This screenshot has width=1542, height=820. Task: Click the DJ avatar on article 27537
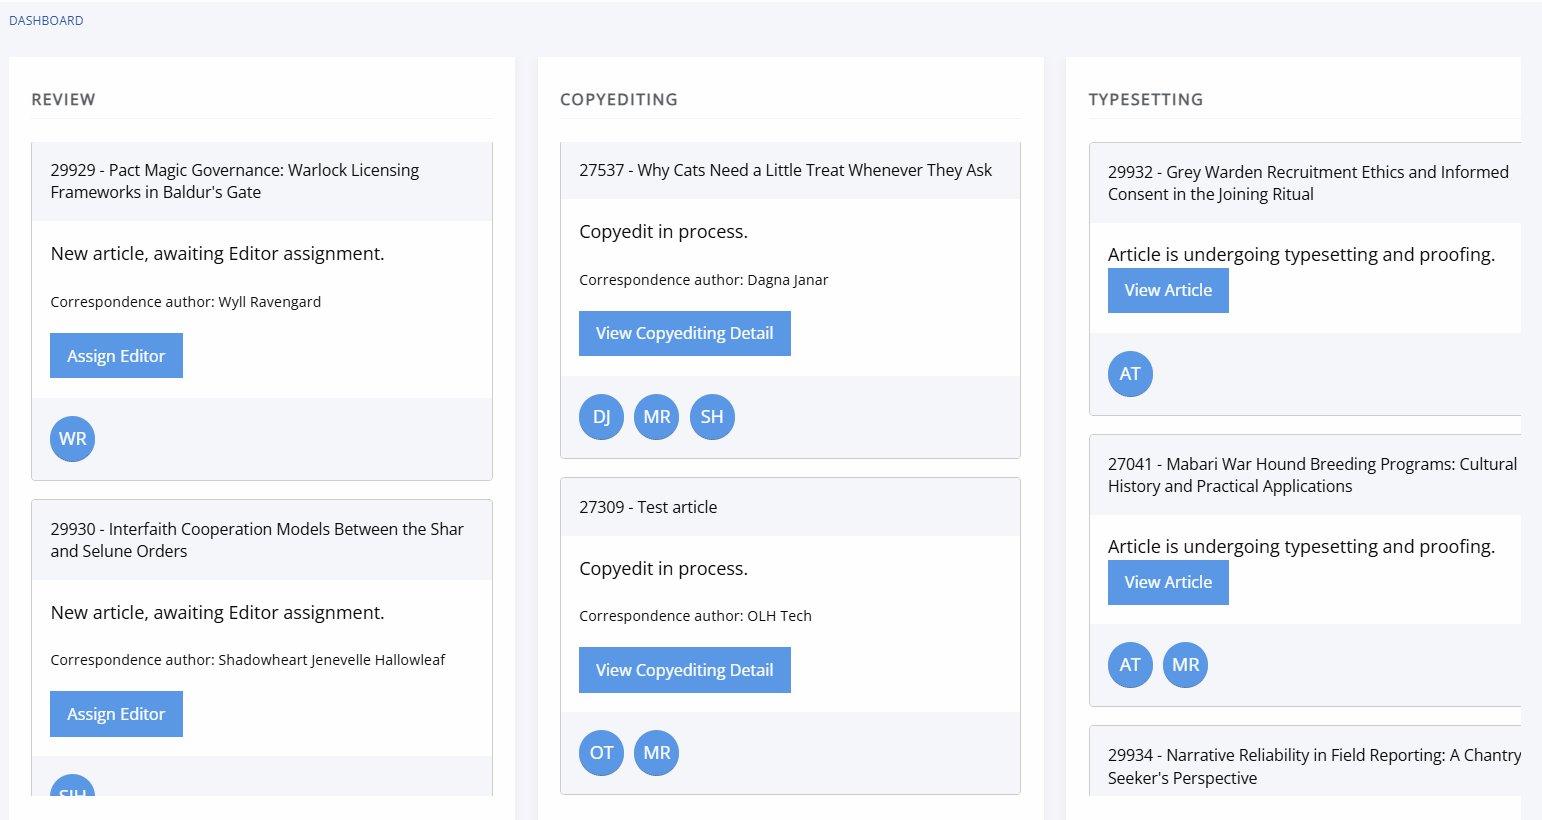[x=602, y=417]
